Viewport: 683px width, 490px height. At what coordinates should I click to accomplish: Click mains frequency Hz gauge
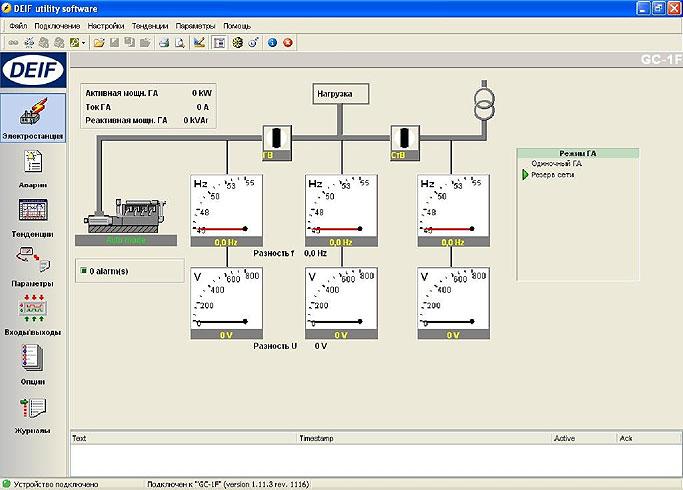pos(453,211)
